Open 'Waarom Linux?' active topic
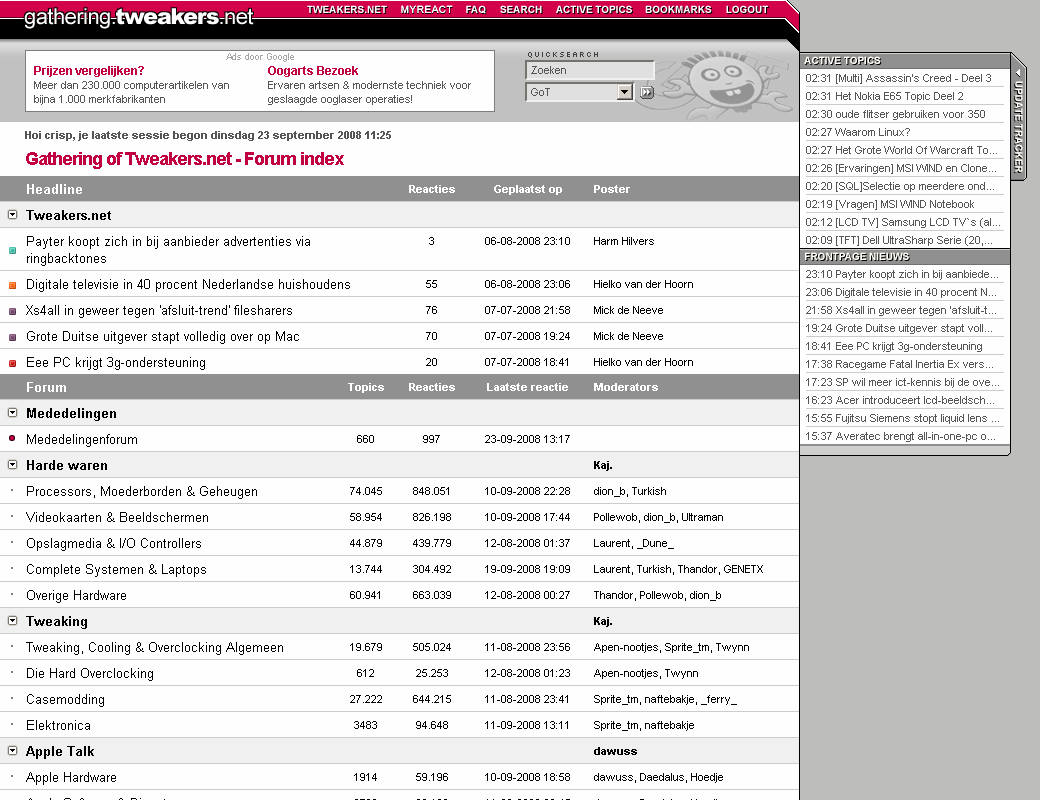 coord(857,132)
